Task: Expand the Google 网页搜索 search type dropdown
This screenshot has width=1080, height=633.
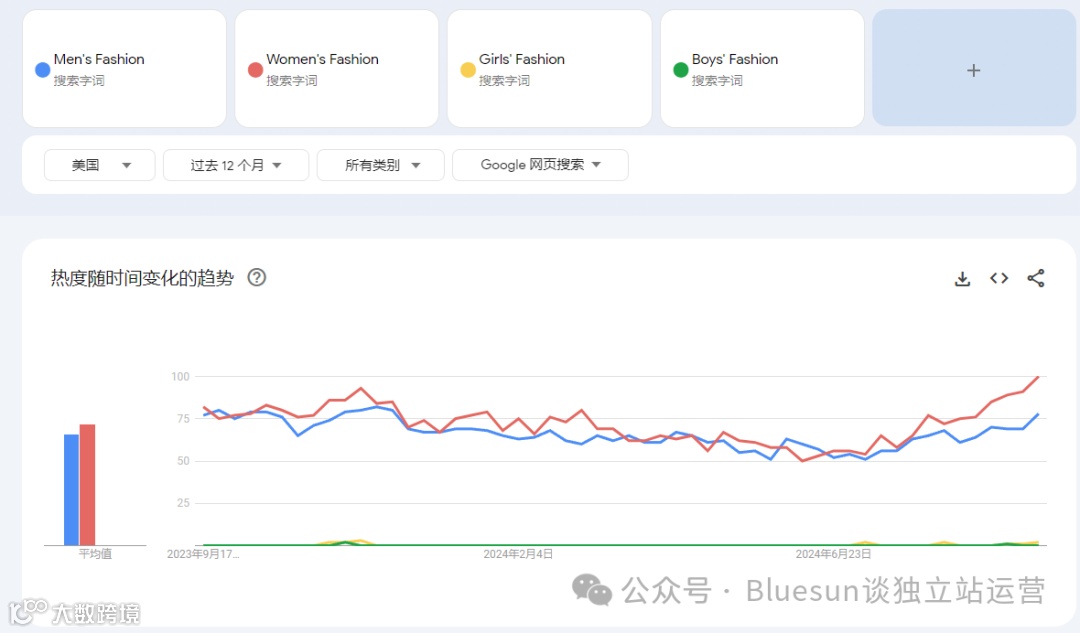Action: click(x=540, y=165)
